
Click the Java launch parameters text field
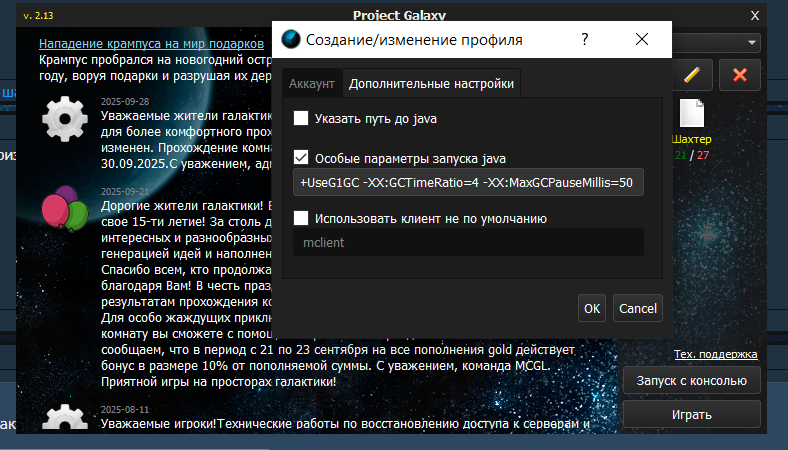pyautogui.click(x=468, y=183)
